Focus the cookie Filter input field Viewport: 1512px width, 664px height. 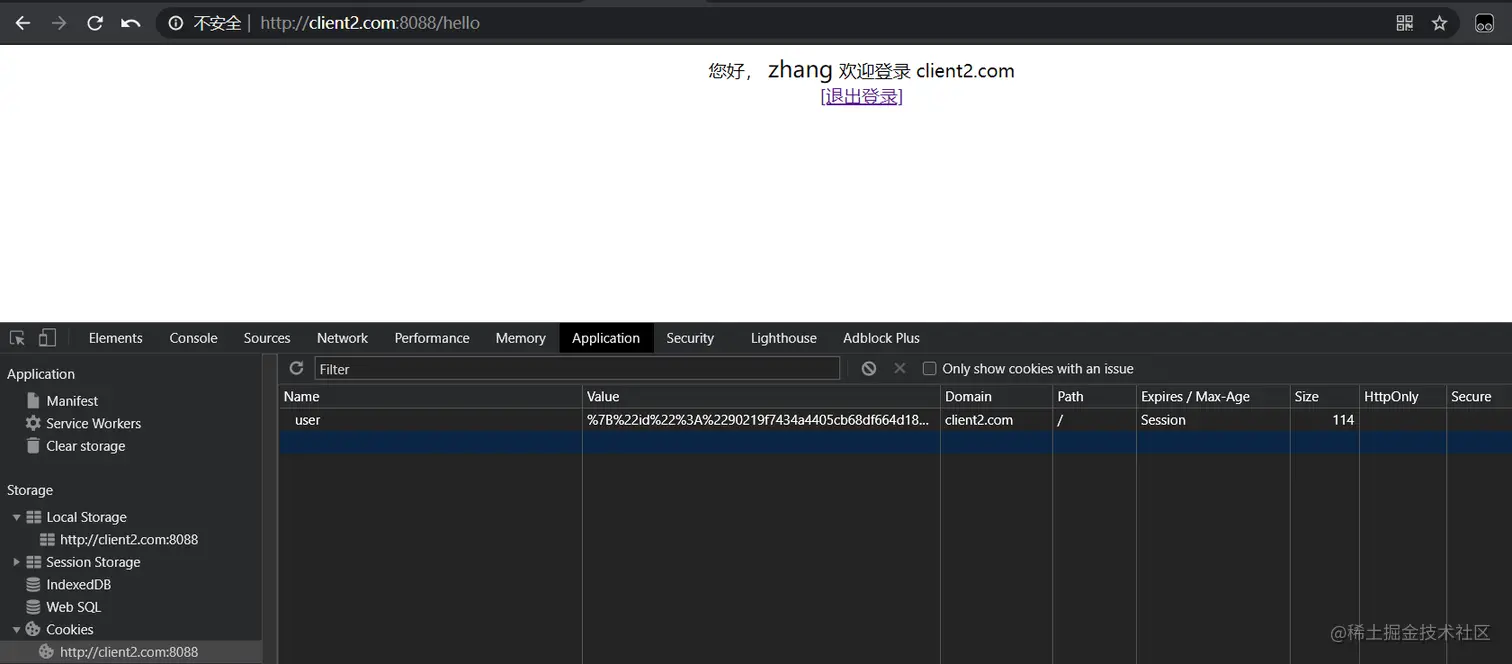pos(577,368)
